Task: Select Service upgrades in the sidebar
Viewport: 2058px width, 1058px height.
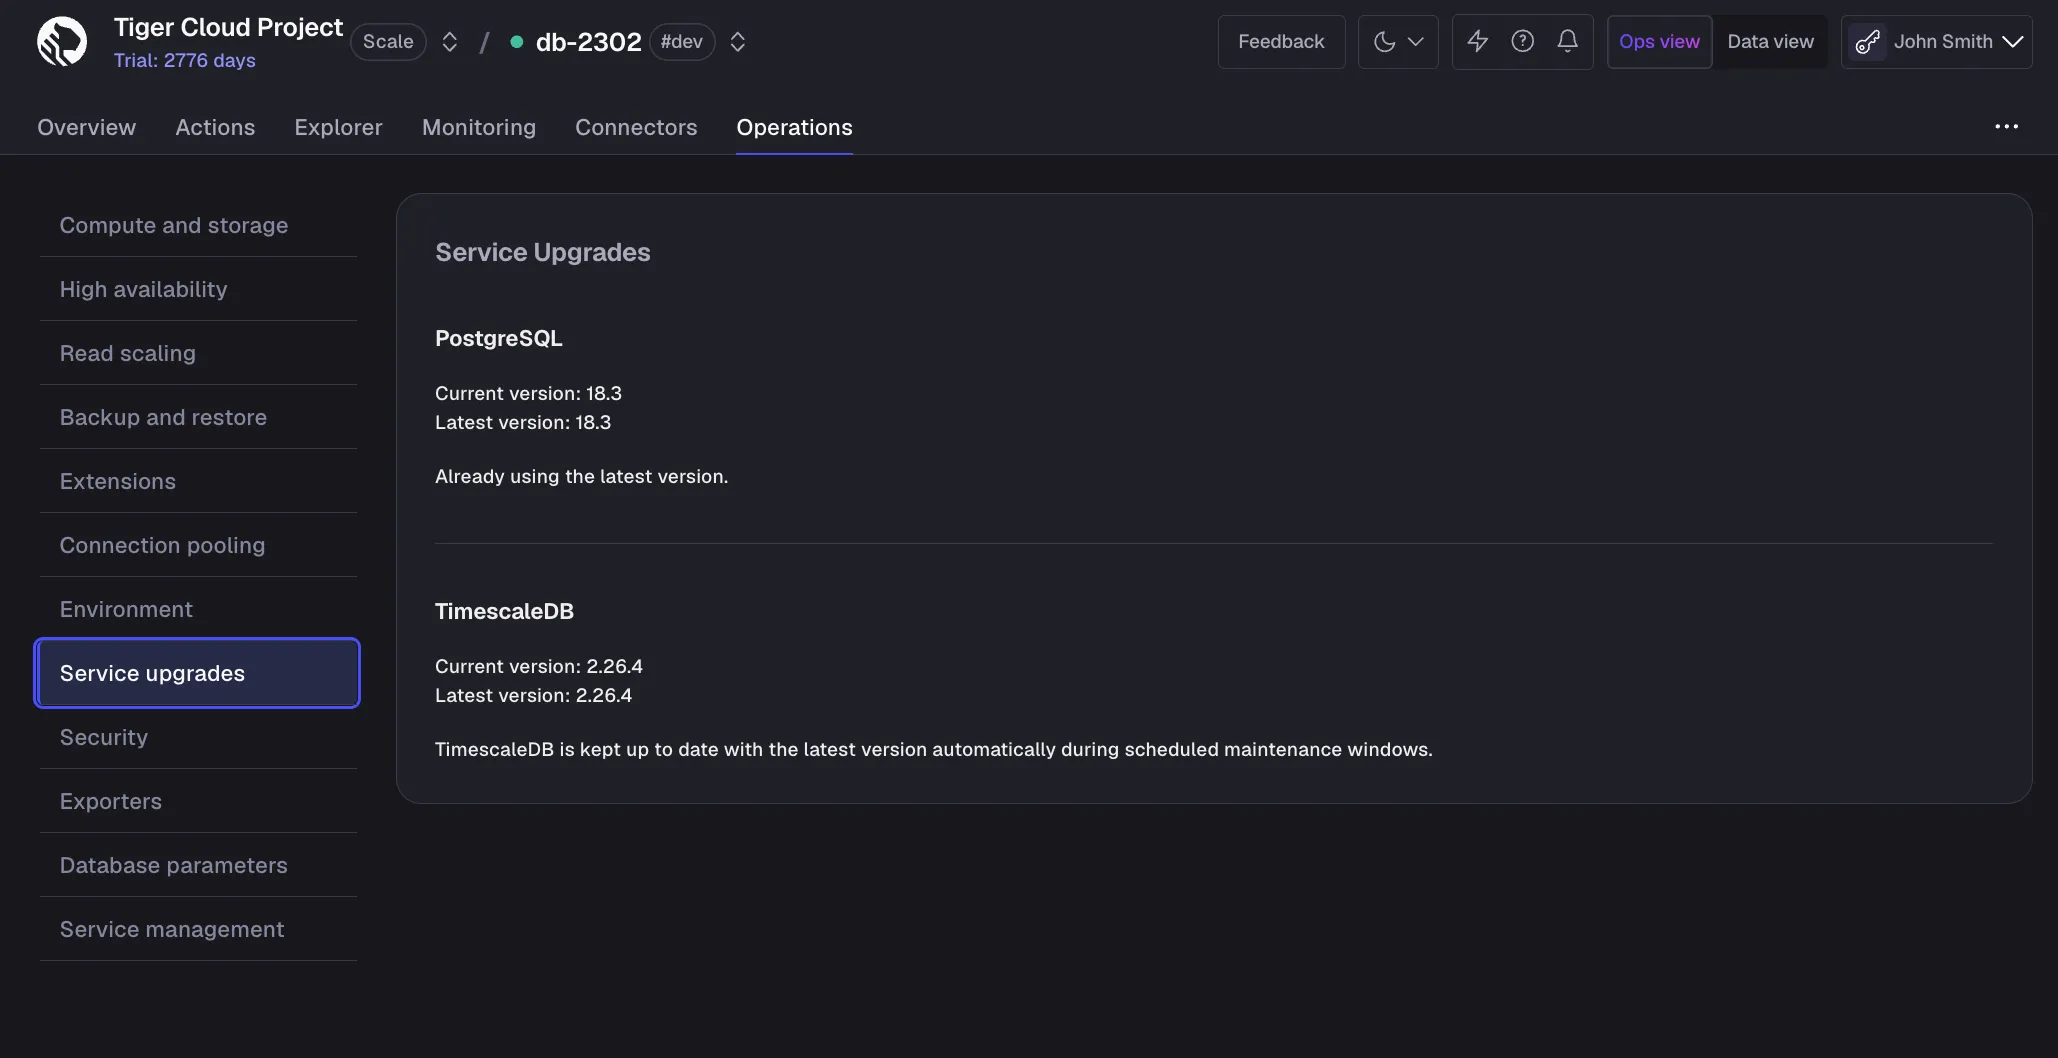Action: (197, 673)
